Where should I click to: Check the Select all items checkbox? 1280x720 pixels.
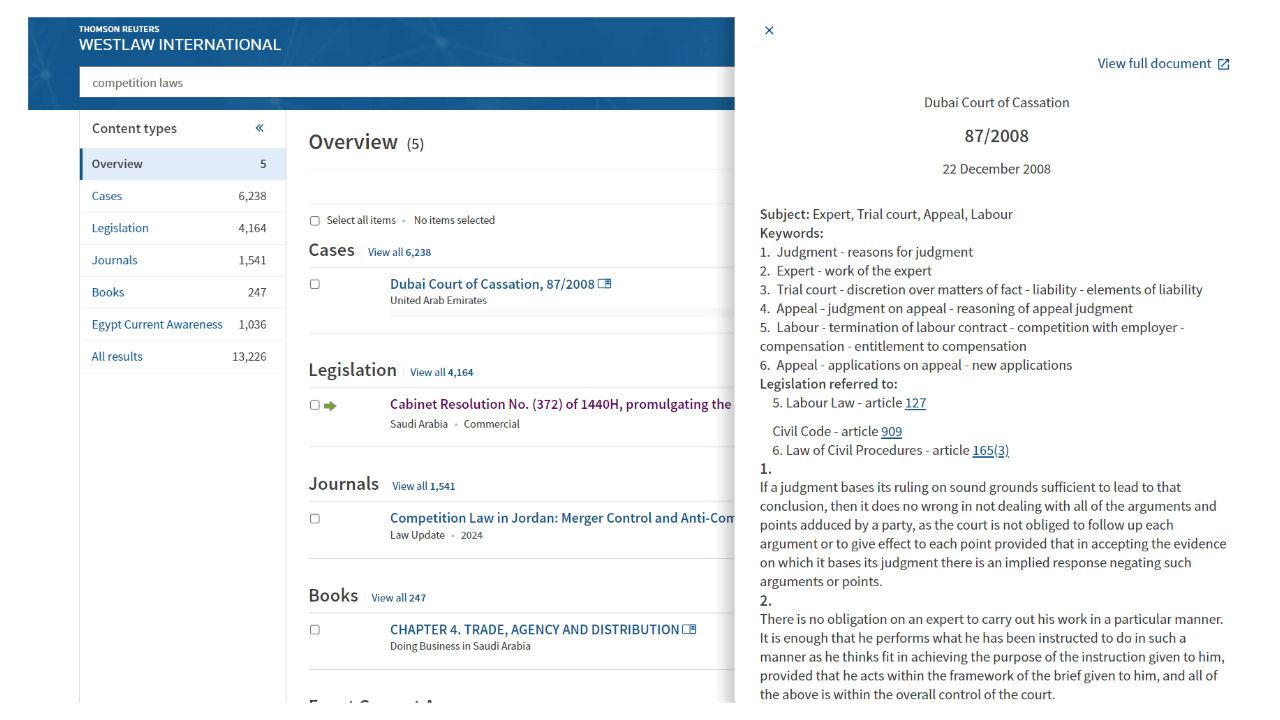coord(315,221)
